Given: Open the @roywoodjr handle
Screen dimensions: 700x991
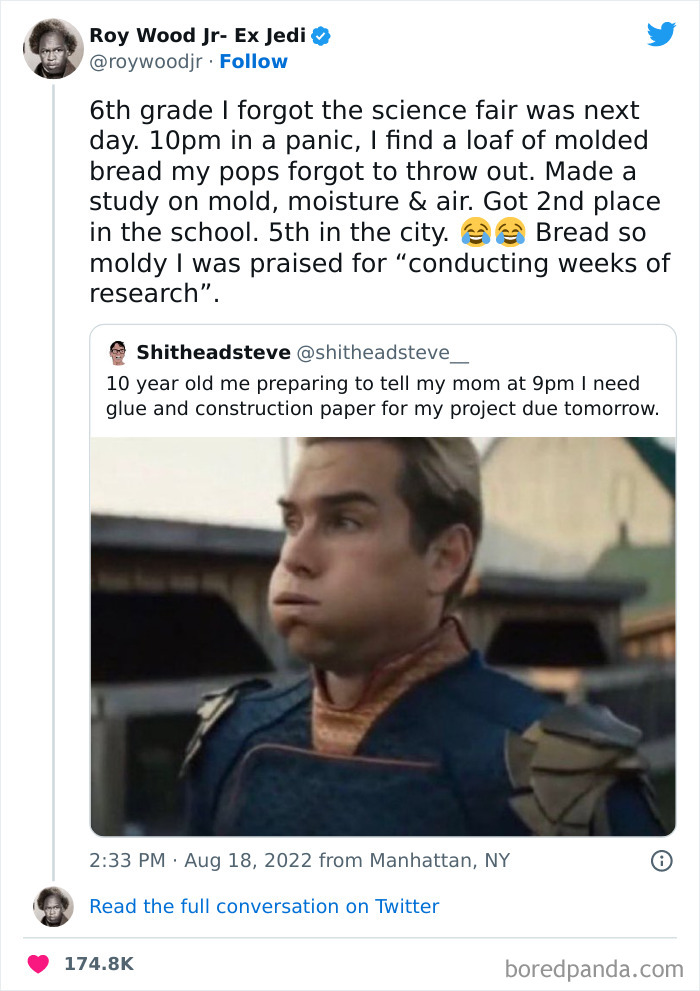Looking at the screenshot, I should click(146, 62).
